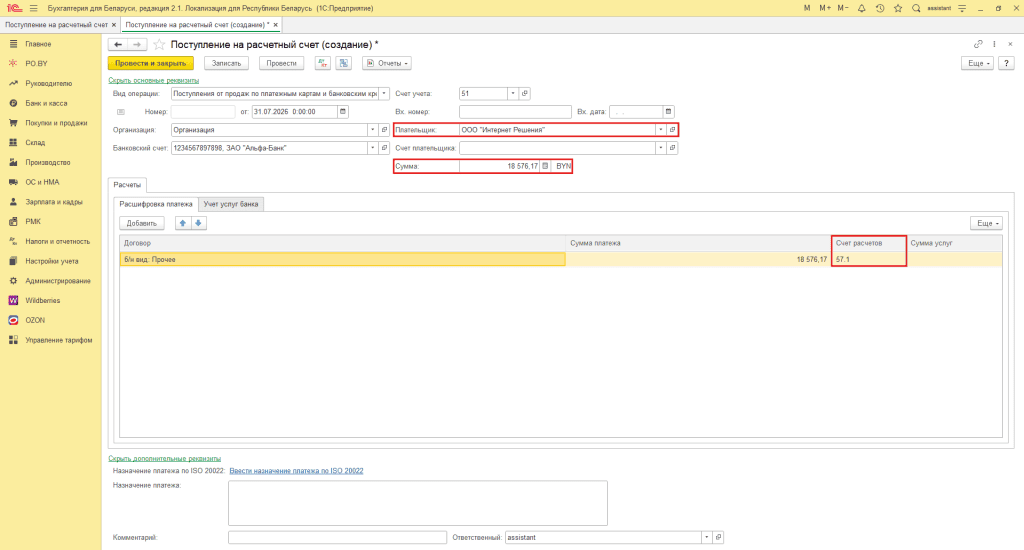Expand the Счет плательщика dropdown
This screenshot has width=1024, height=550.
tap(660, 148)
